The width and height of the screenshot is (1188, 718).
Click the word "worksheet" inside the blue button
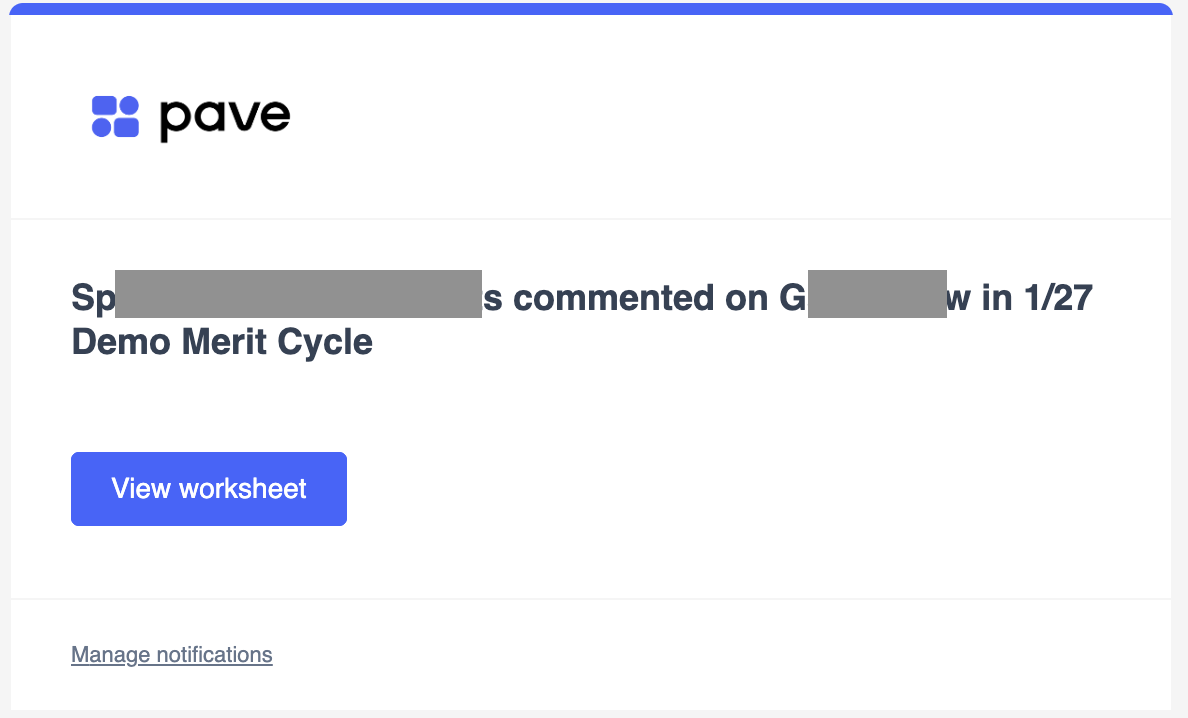243,489
